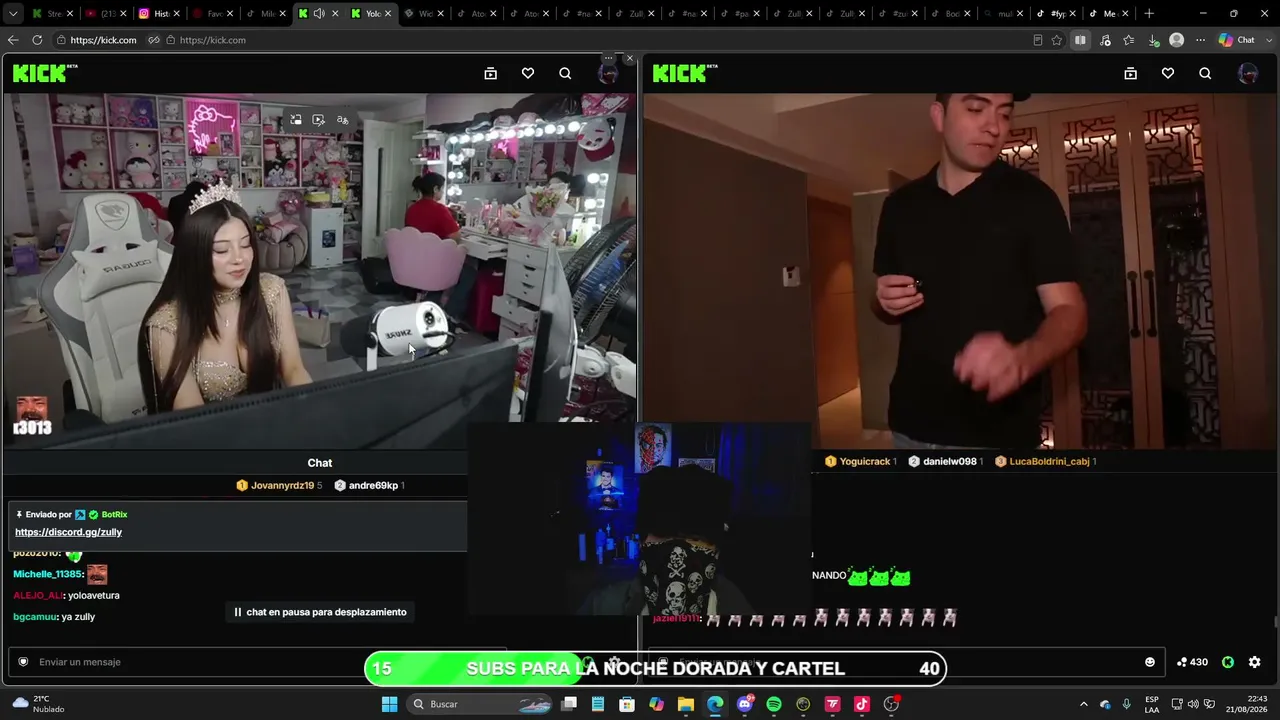Click the bgcamuu chat username
This screenshot has height=720, width=1280.
point(35,617)
